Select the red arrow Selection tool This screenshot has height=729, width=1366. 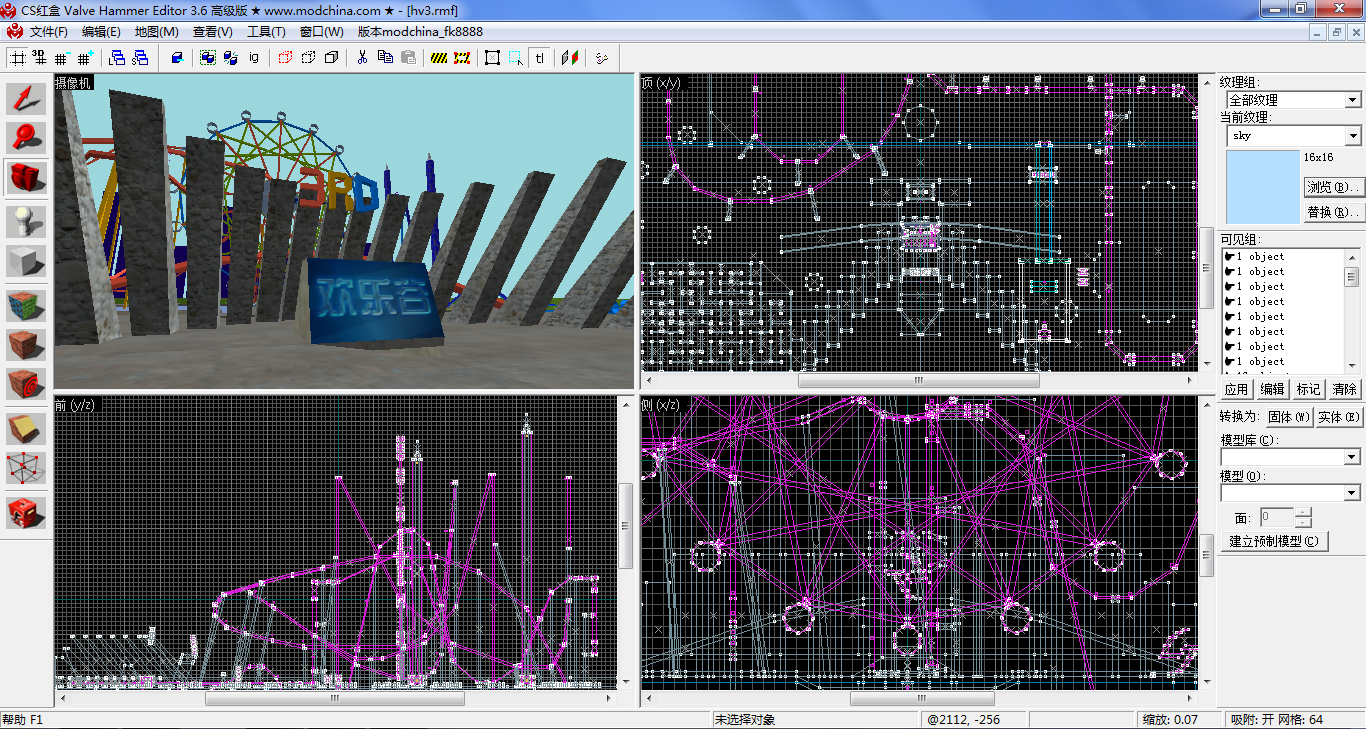click(x=26, y=99)
